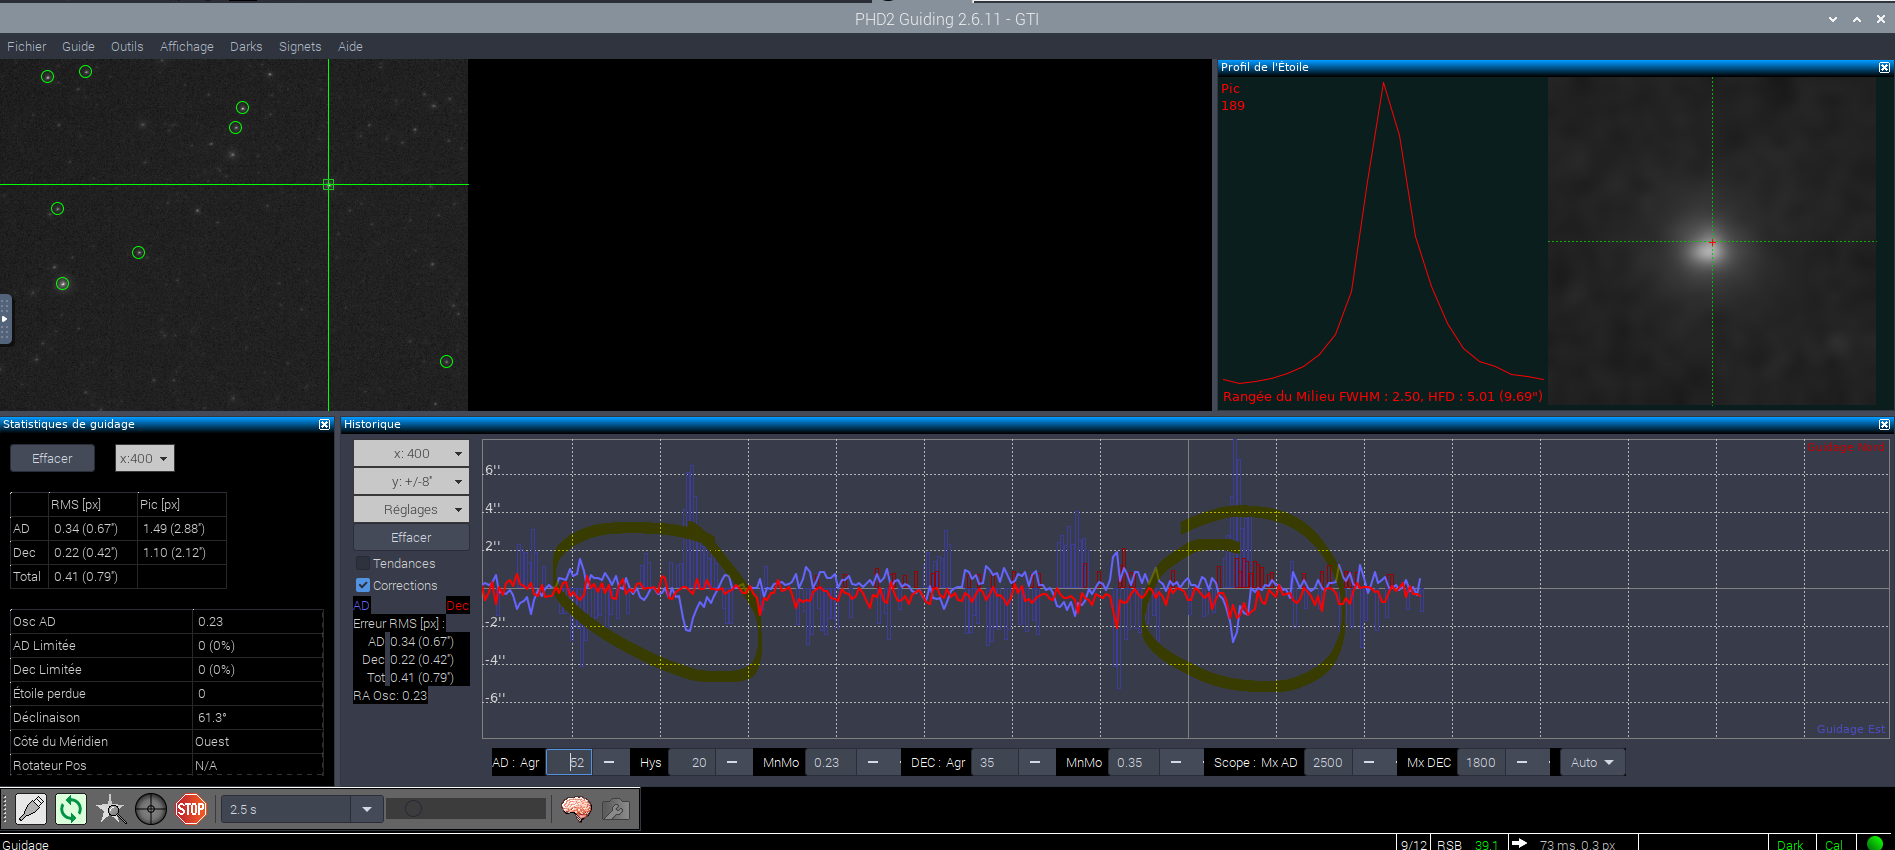Open the camera settings wrench icon
Image resolution: width=1895 pixels, height=850 pixels.
[616, 808]
